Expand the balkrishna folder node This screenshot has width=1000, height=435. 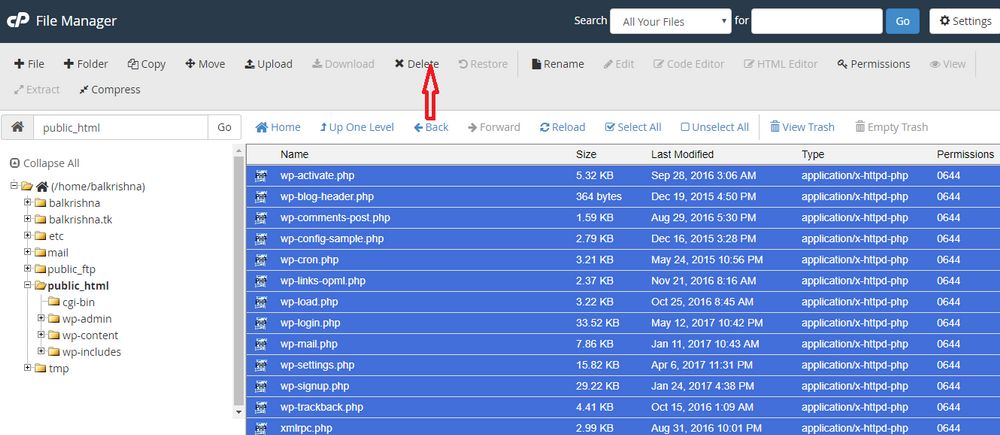coord(27,203)
